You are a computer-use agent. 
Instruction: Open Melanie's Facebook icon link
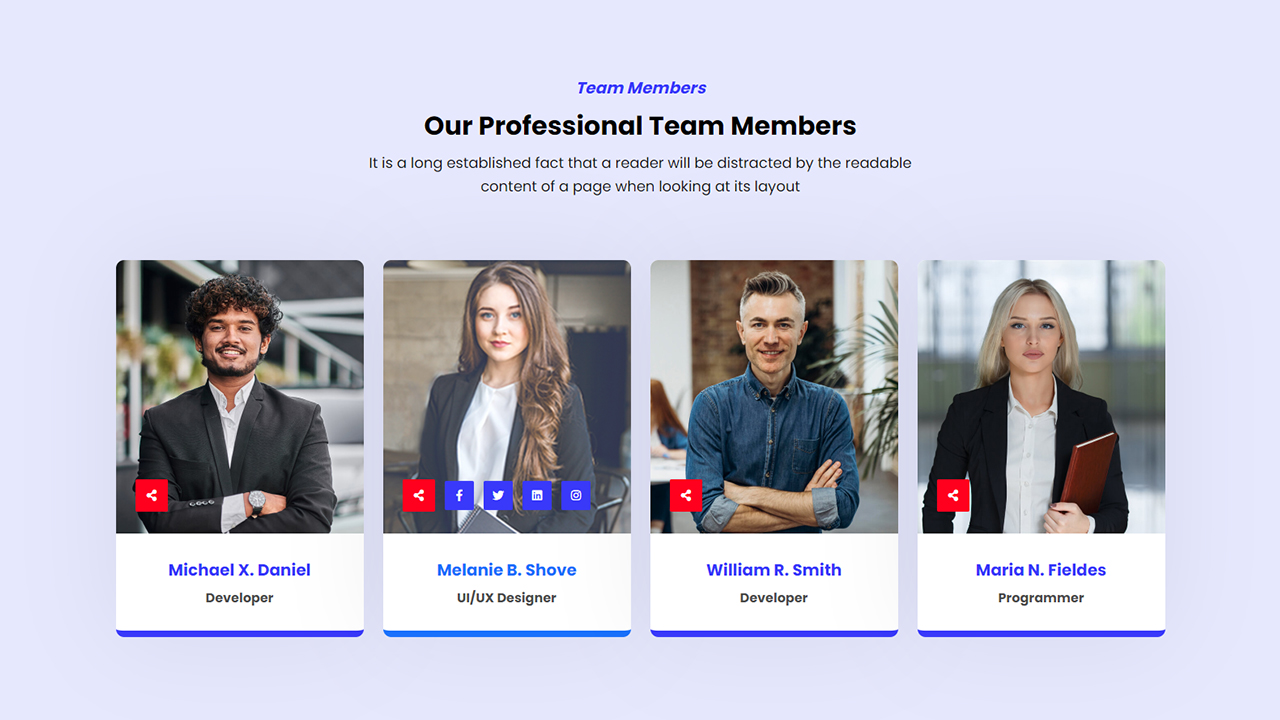[459, 495]
